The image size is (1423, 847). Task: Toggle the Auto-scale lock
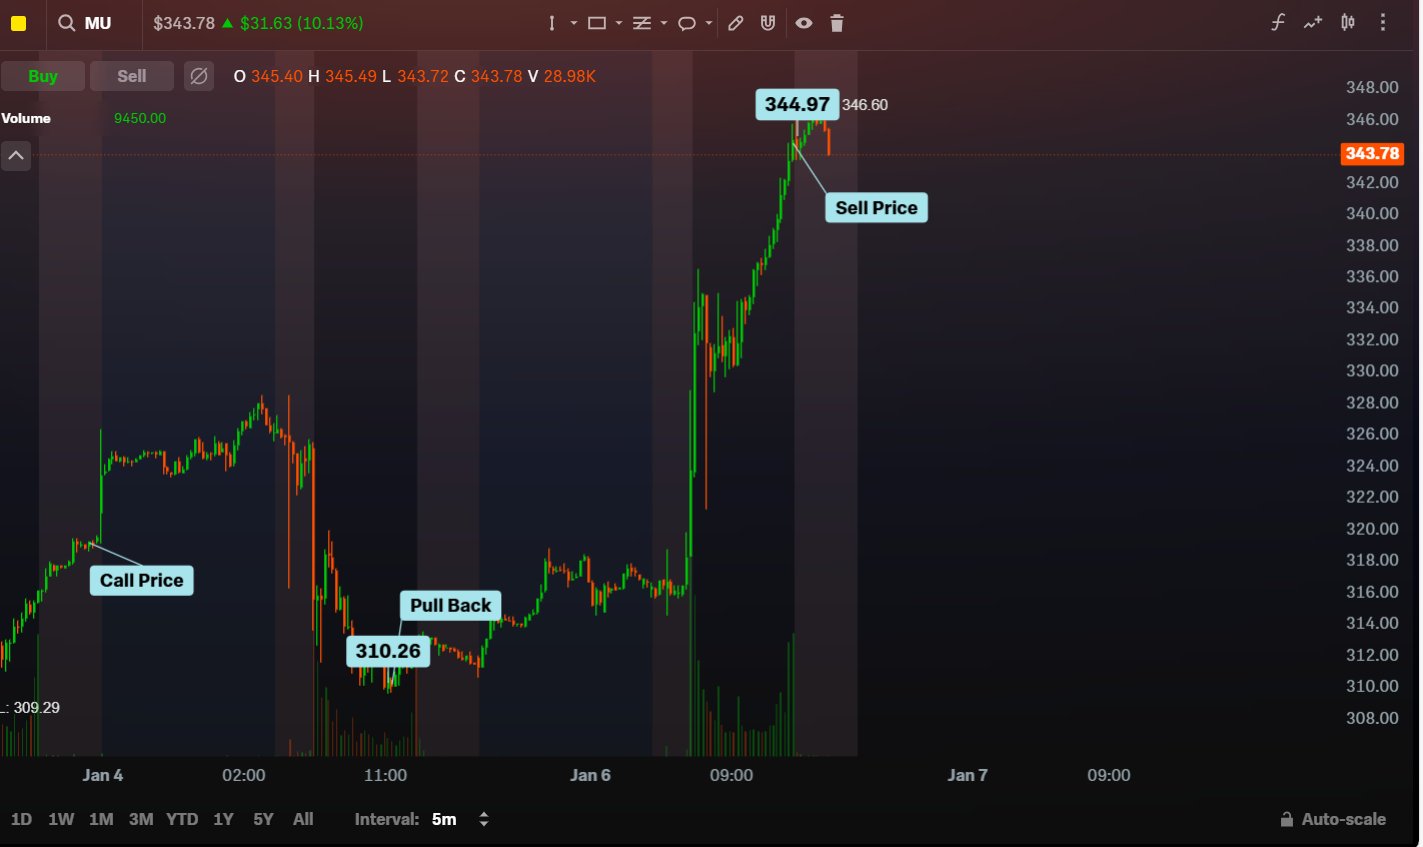coord(1333,819)
